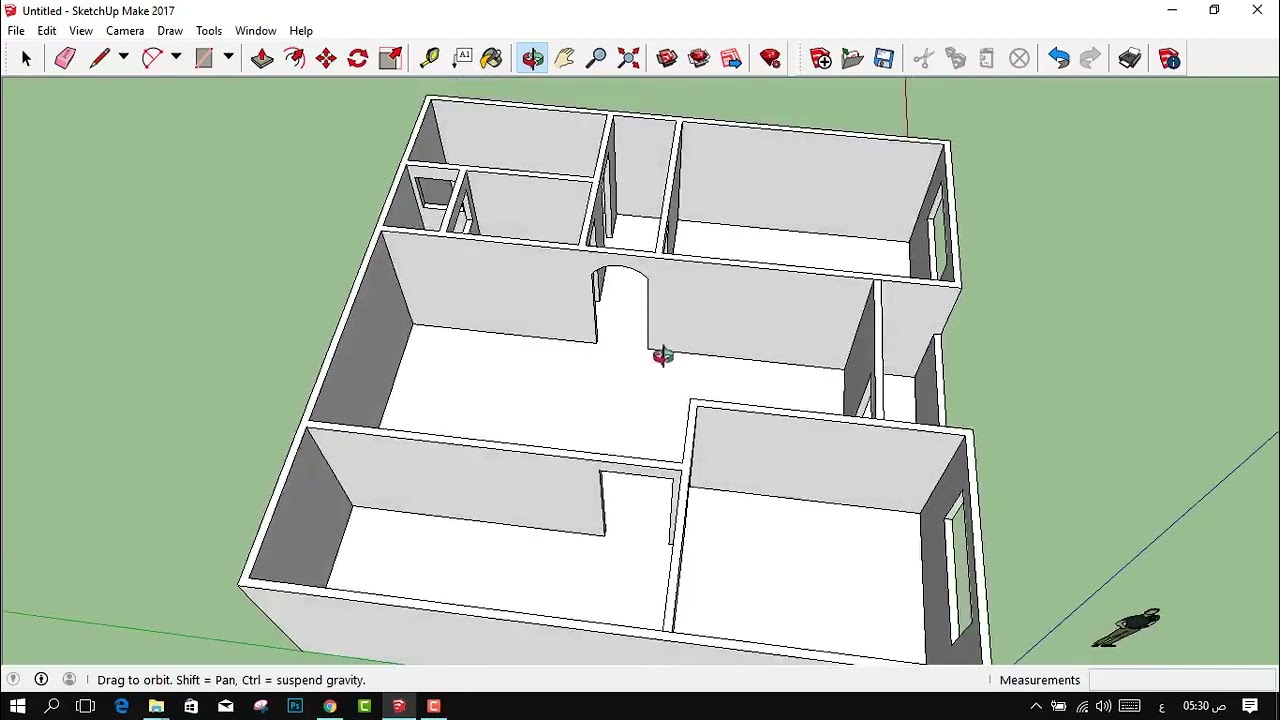Select the Zoom magnifier tool
Viewport: 1280px width, 720px height.
point(596,59)
